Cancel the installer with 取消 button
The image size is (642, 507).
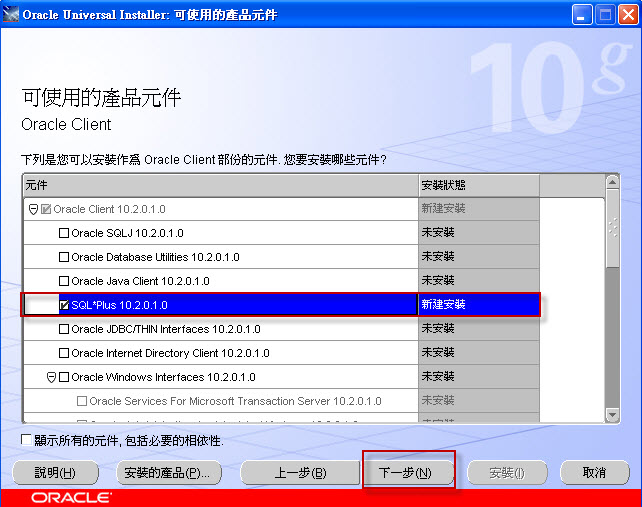pyautogui.click(x=595, y=473)
